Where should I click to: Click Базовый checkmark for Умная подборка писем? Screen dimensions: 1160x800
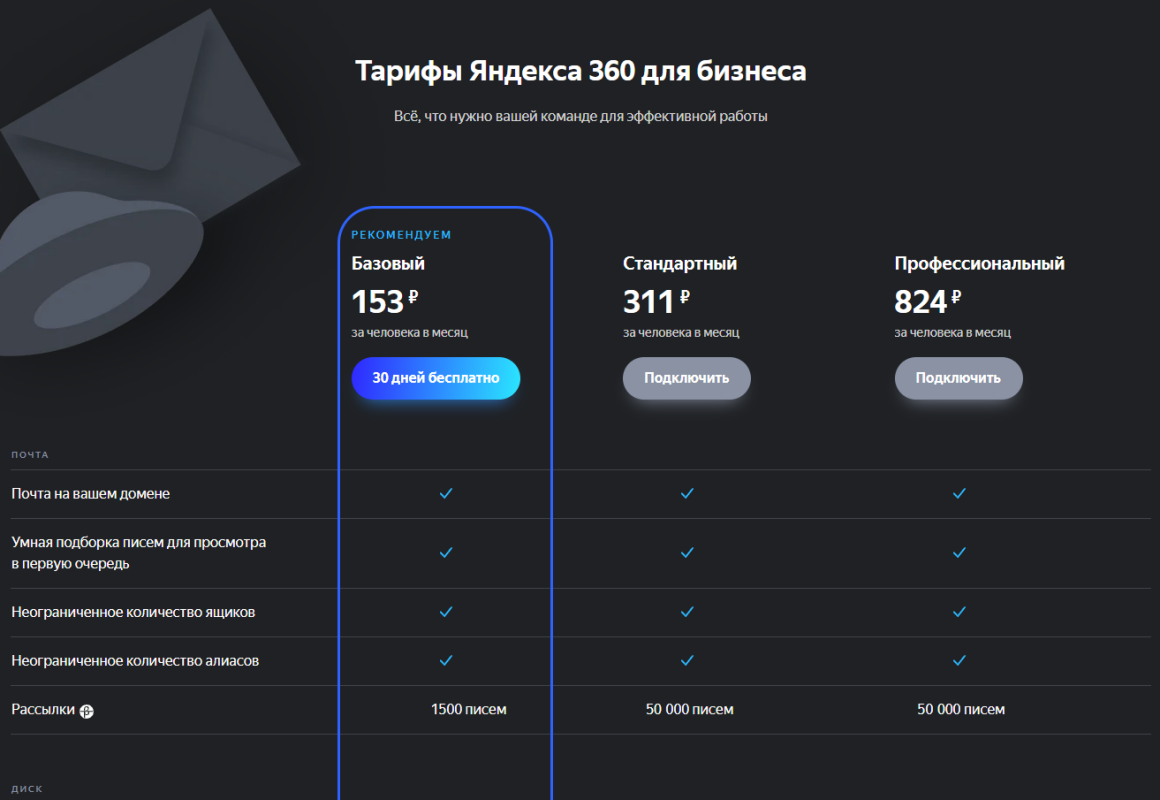click(x=446, y=553)
